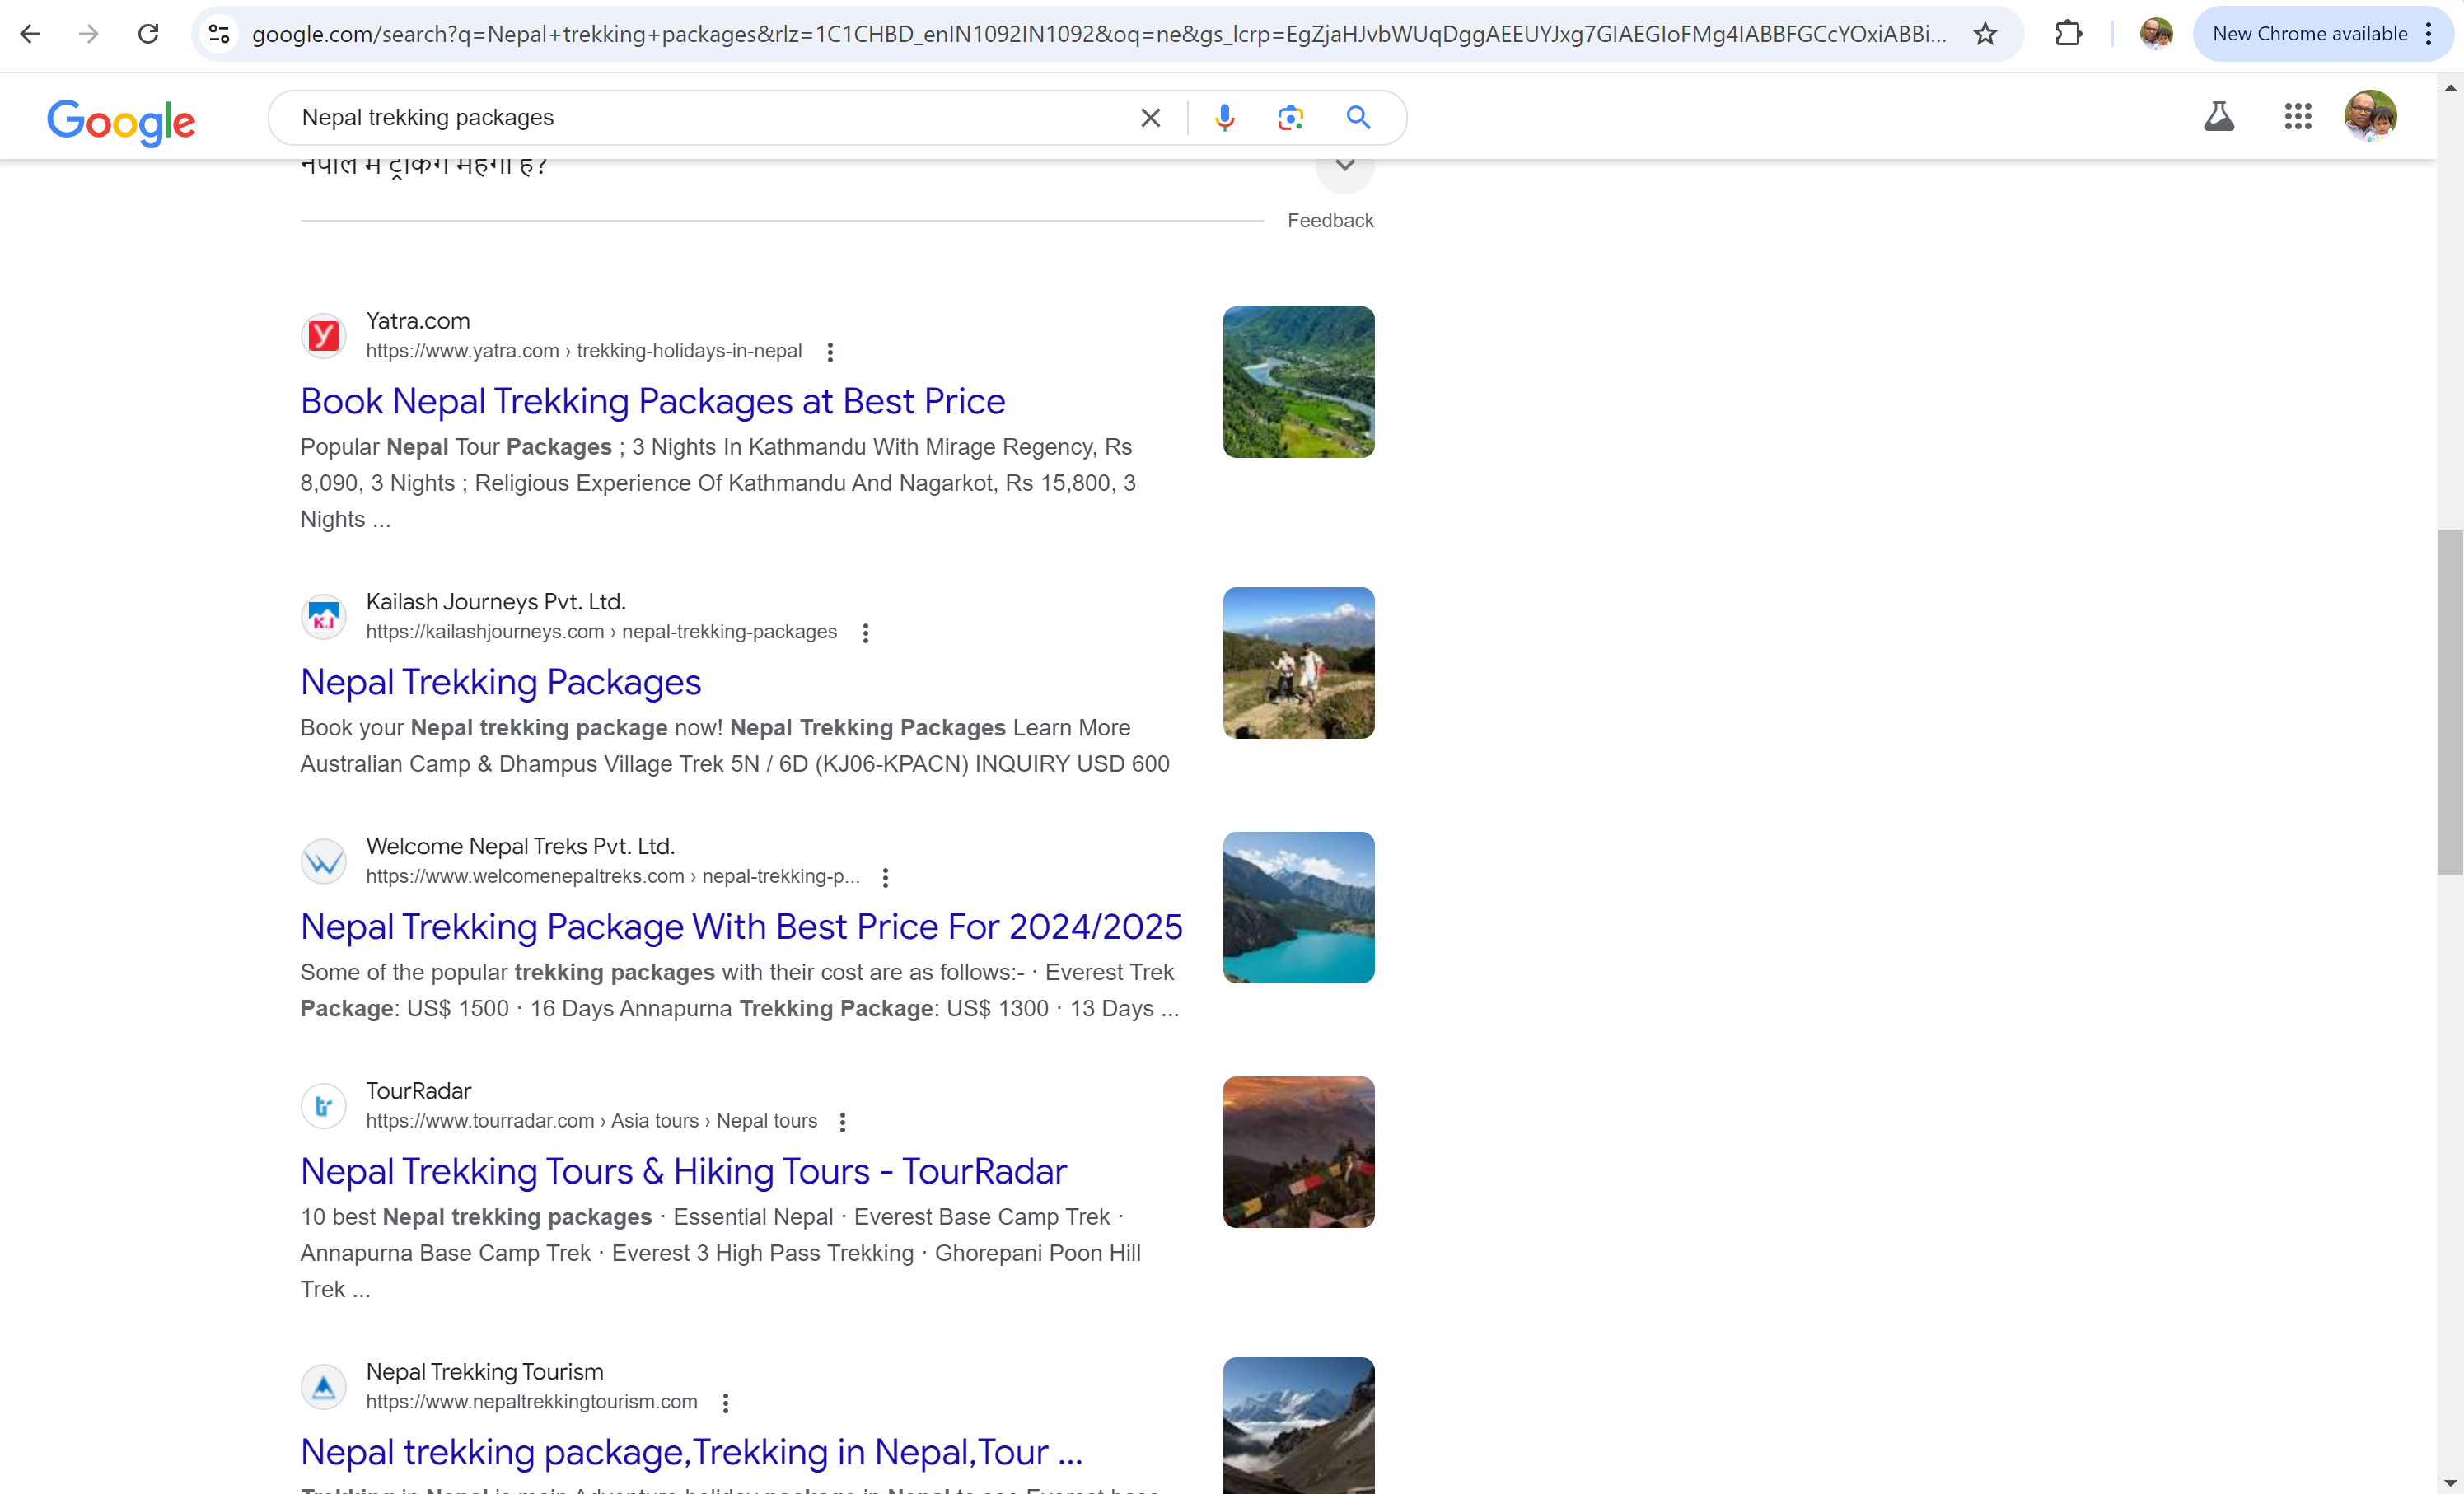The width and height of the screenshot is (2464, 1494).
Task: Open Book Nepal Trekking Packages at Best Price
Action: point(652,401)
